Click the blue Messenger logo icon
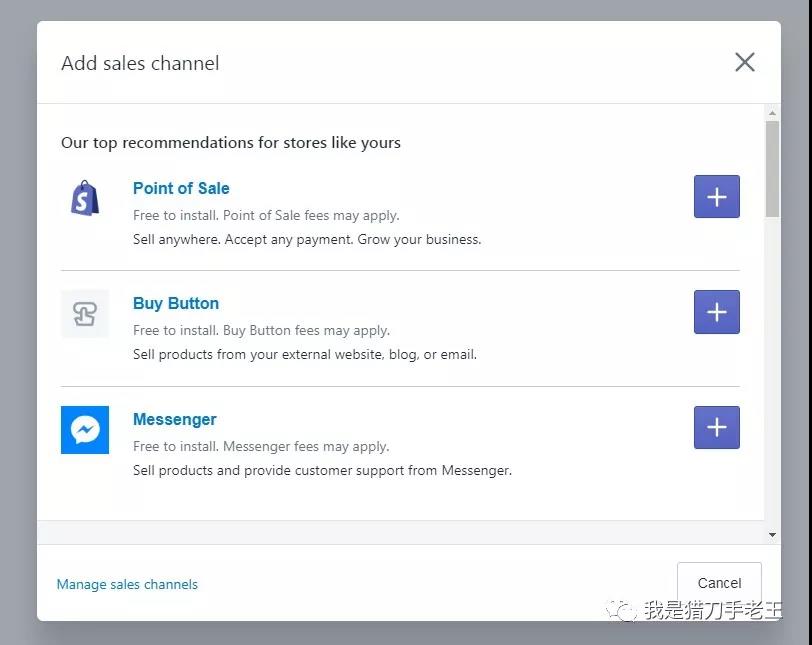This screenshot has width=812, height=645. pyautogui.click(x=85, y=428)
